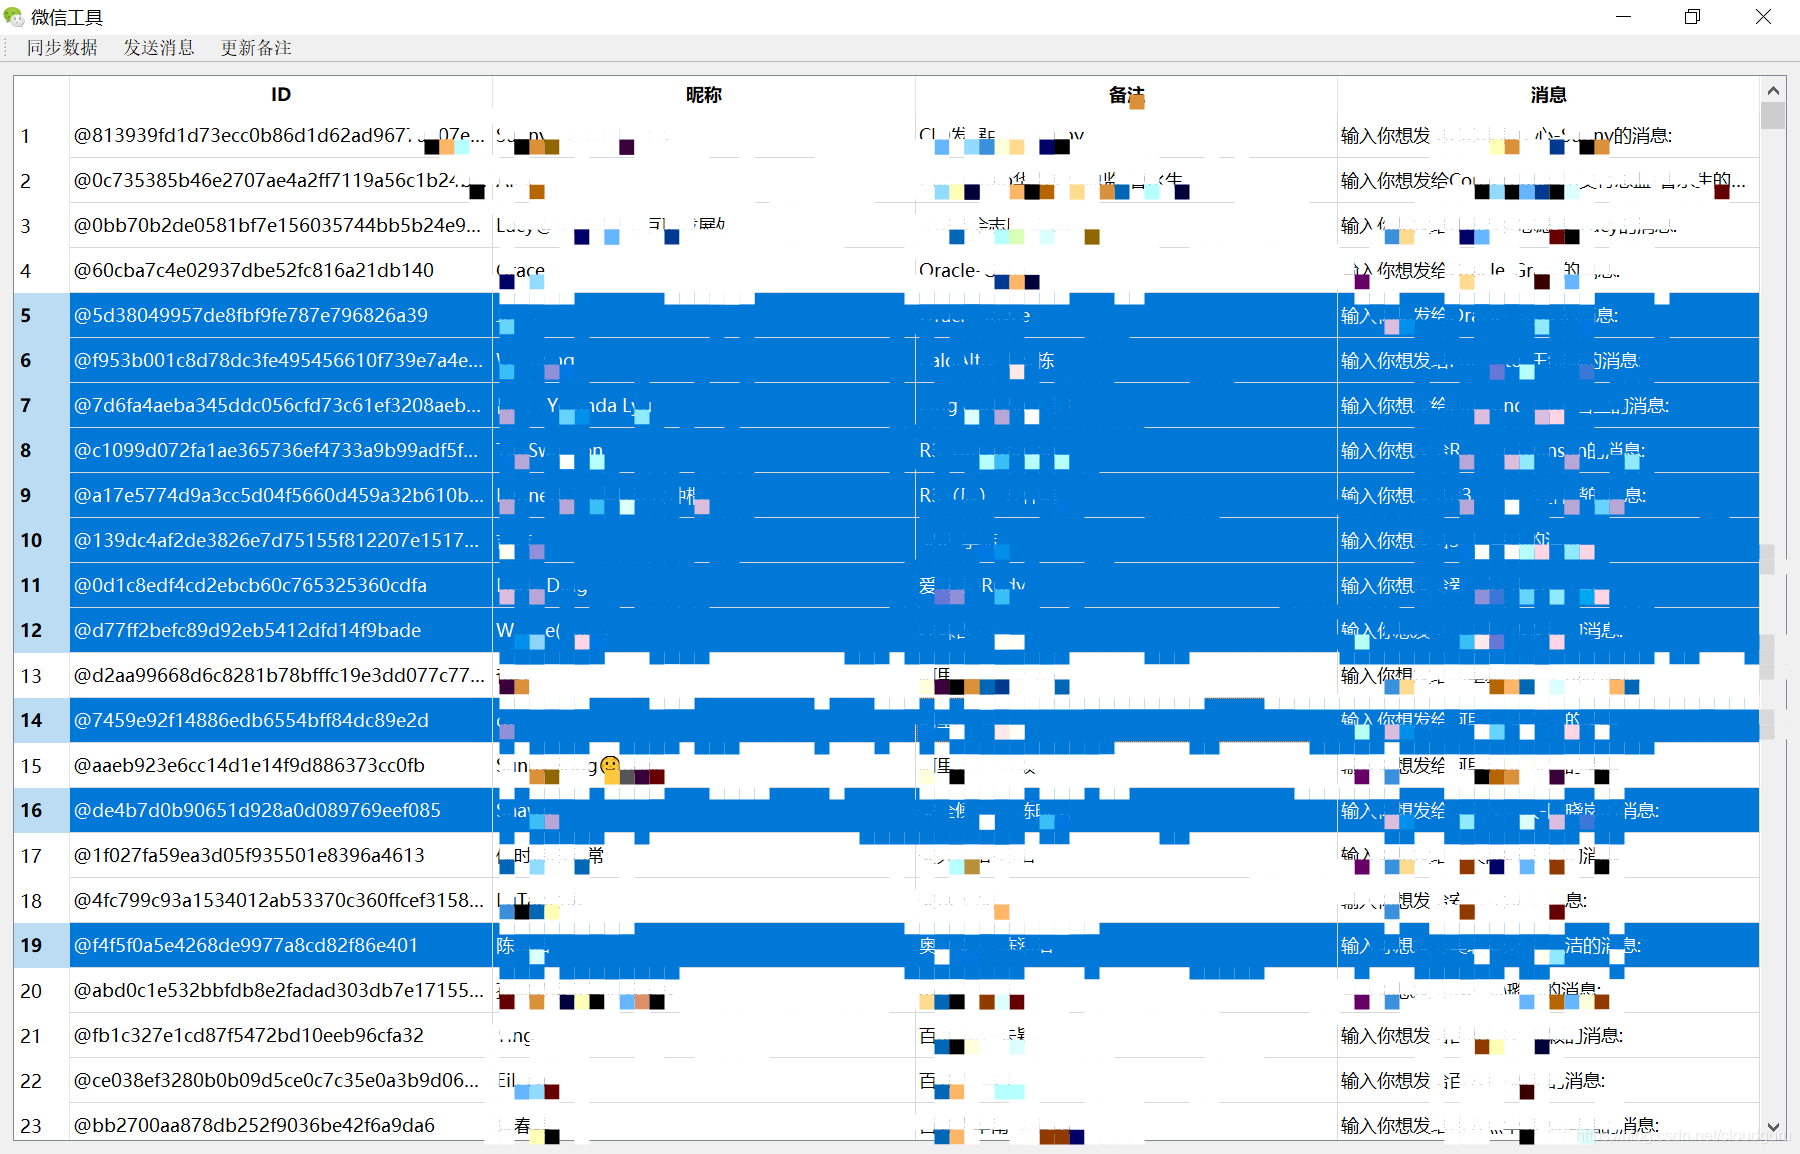Sort by the 昵称 column header
This screenshot has width=1800, height=1154.
(x=704, y=94)
